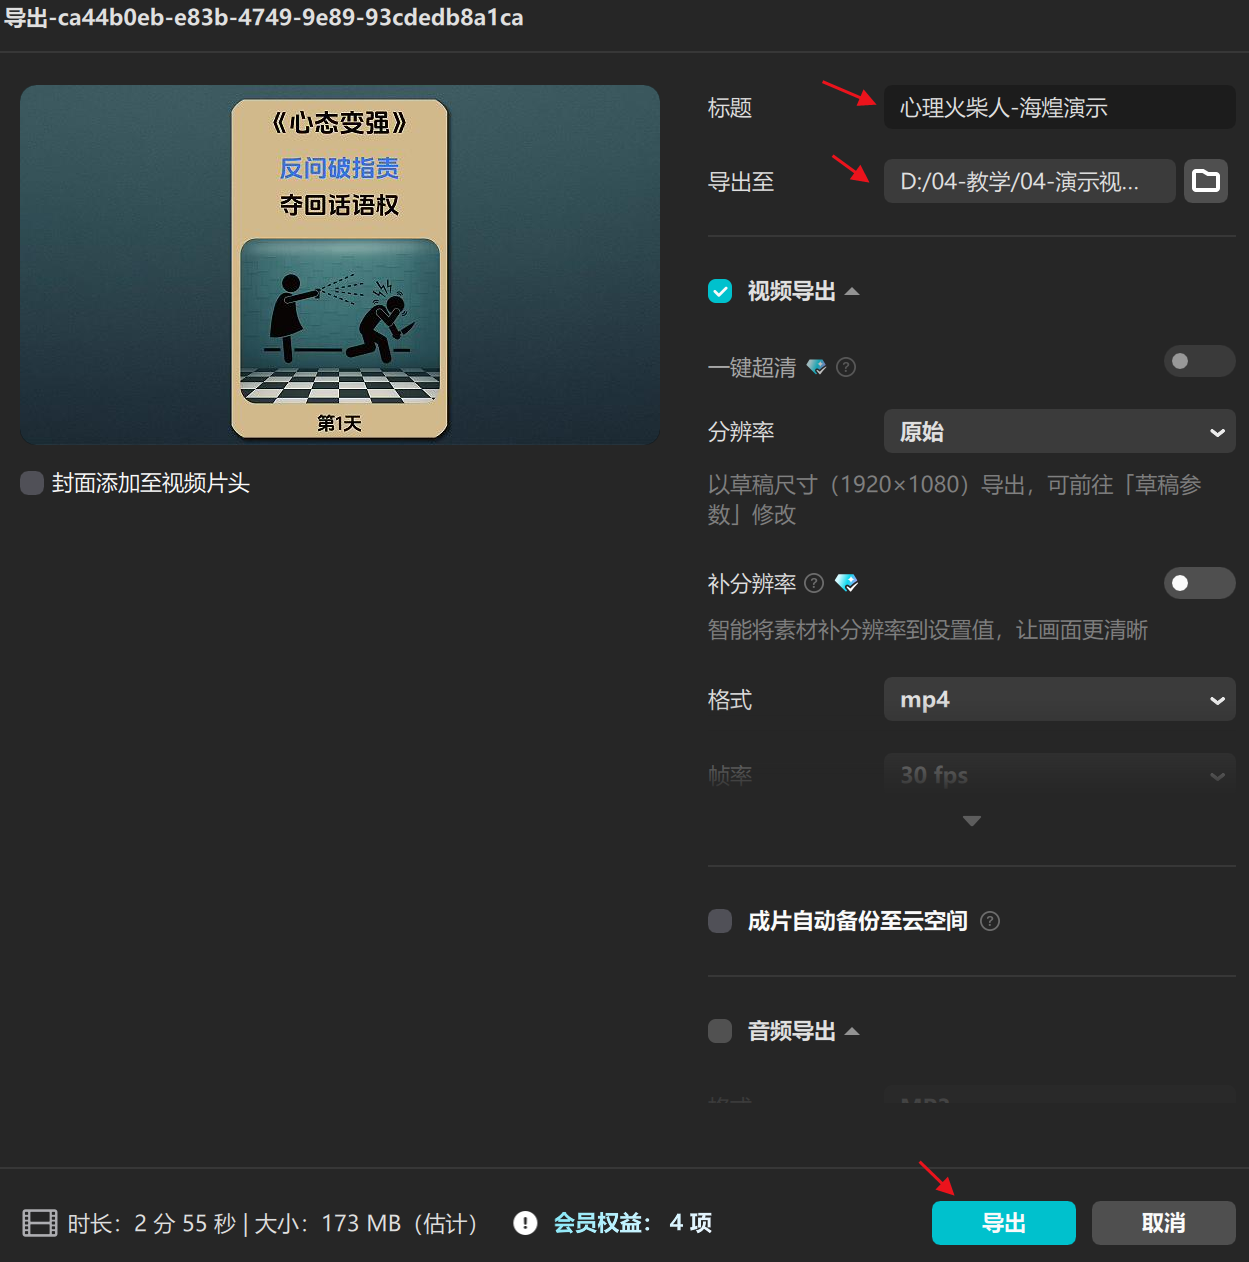The image size is (1249, 1262).
Task: Open the 格式 dropdown showing mp4
Action: (1059, 699)
